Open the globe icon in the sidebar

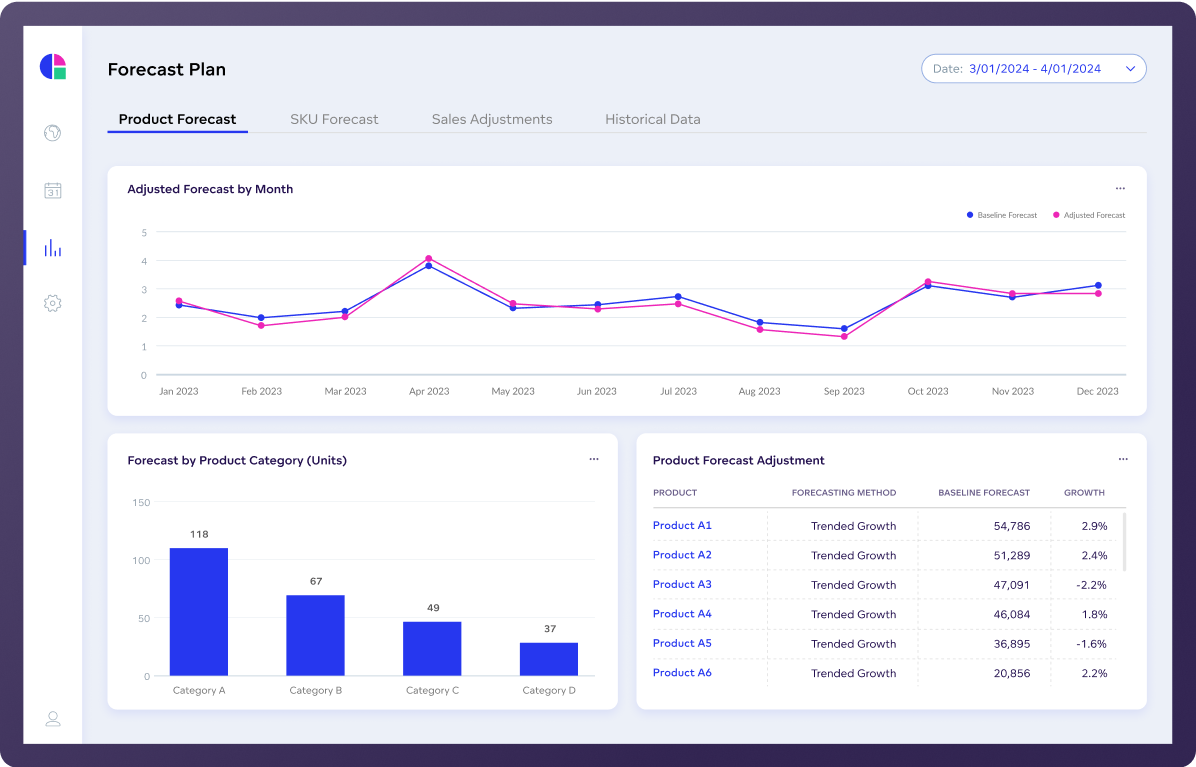click(x=53, y=133)
